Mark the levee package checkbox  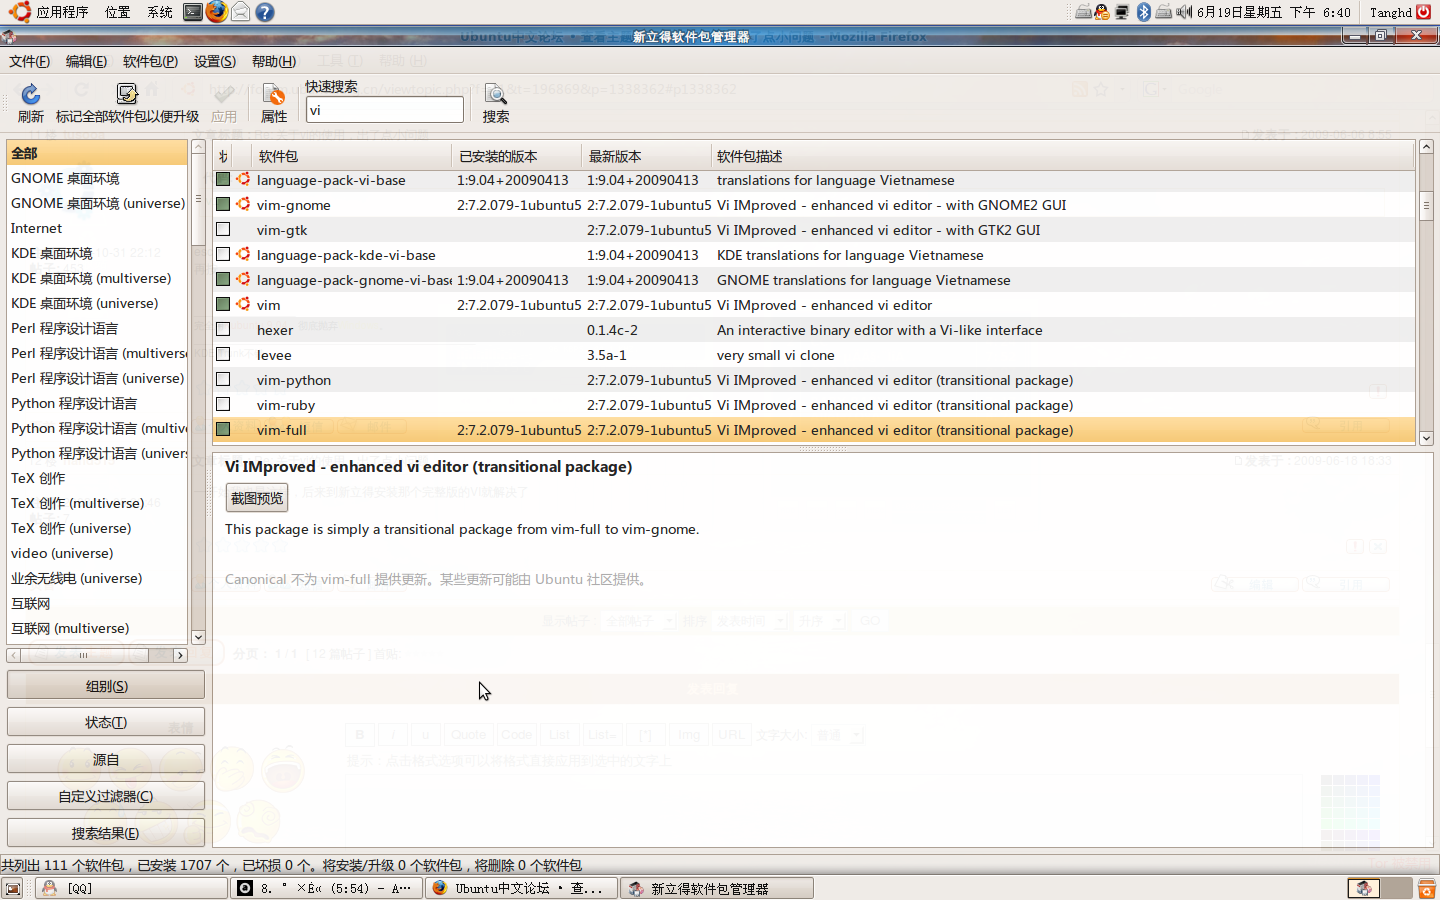tap(223, 354)
